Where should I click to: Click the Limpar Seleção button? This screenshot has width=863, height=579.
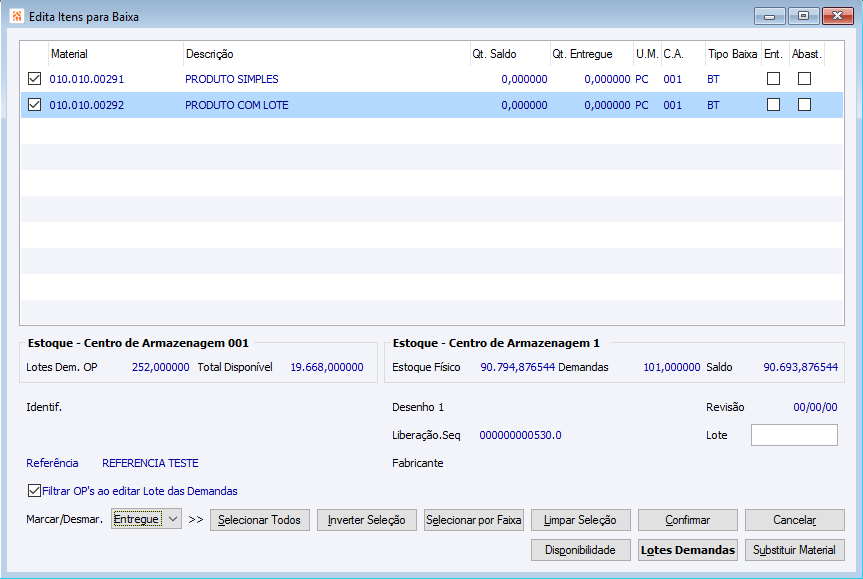(581, 520)
